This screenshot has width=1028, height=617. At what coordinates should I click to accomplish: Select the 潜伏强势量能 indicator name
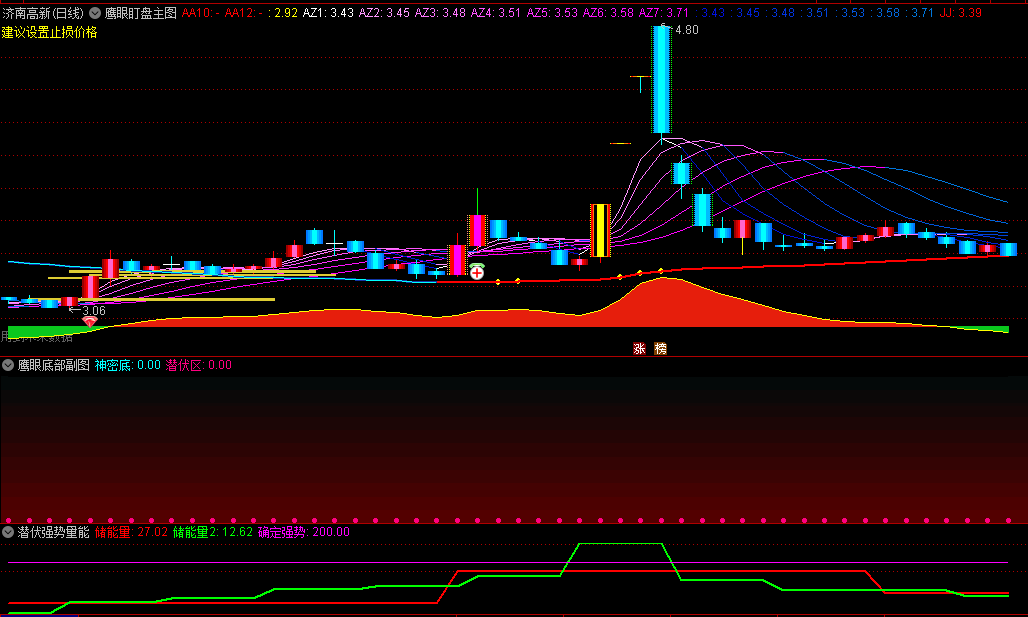(54, 532)
